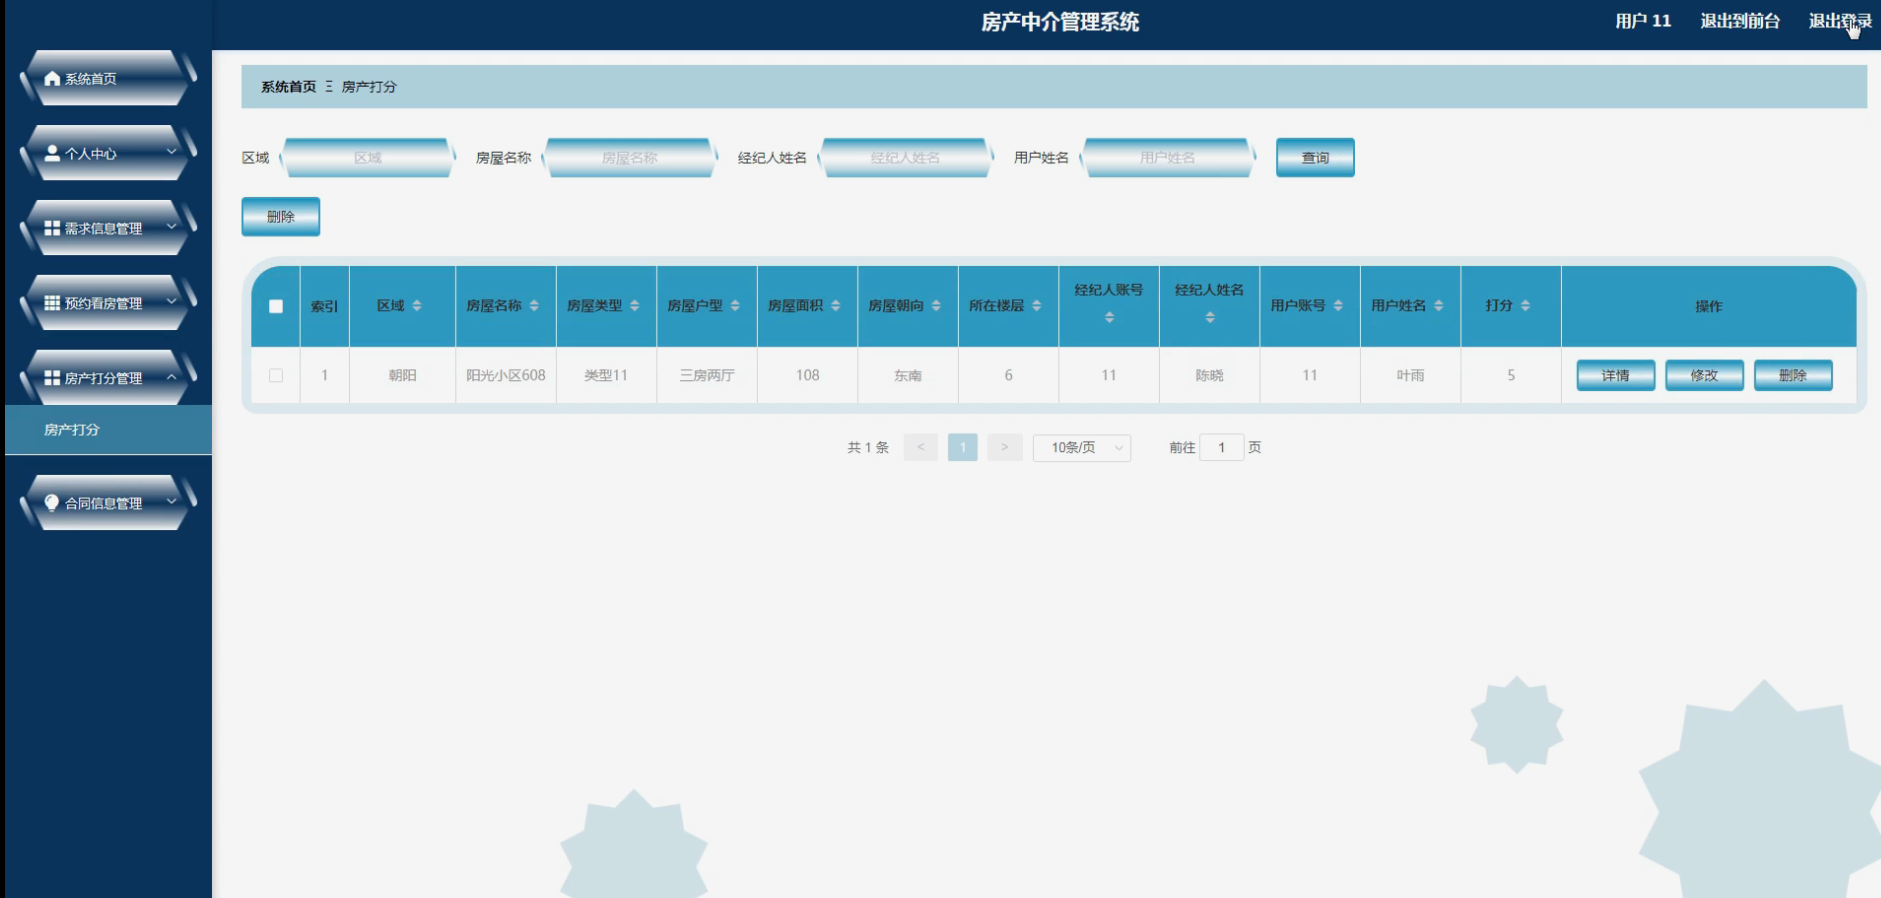Sort by the 所在楼层 column sort arrows

(x=1036, y=306)
